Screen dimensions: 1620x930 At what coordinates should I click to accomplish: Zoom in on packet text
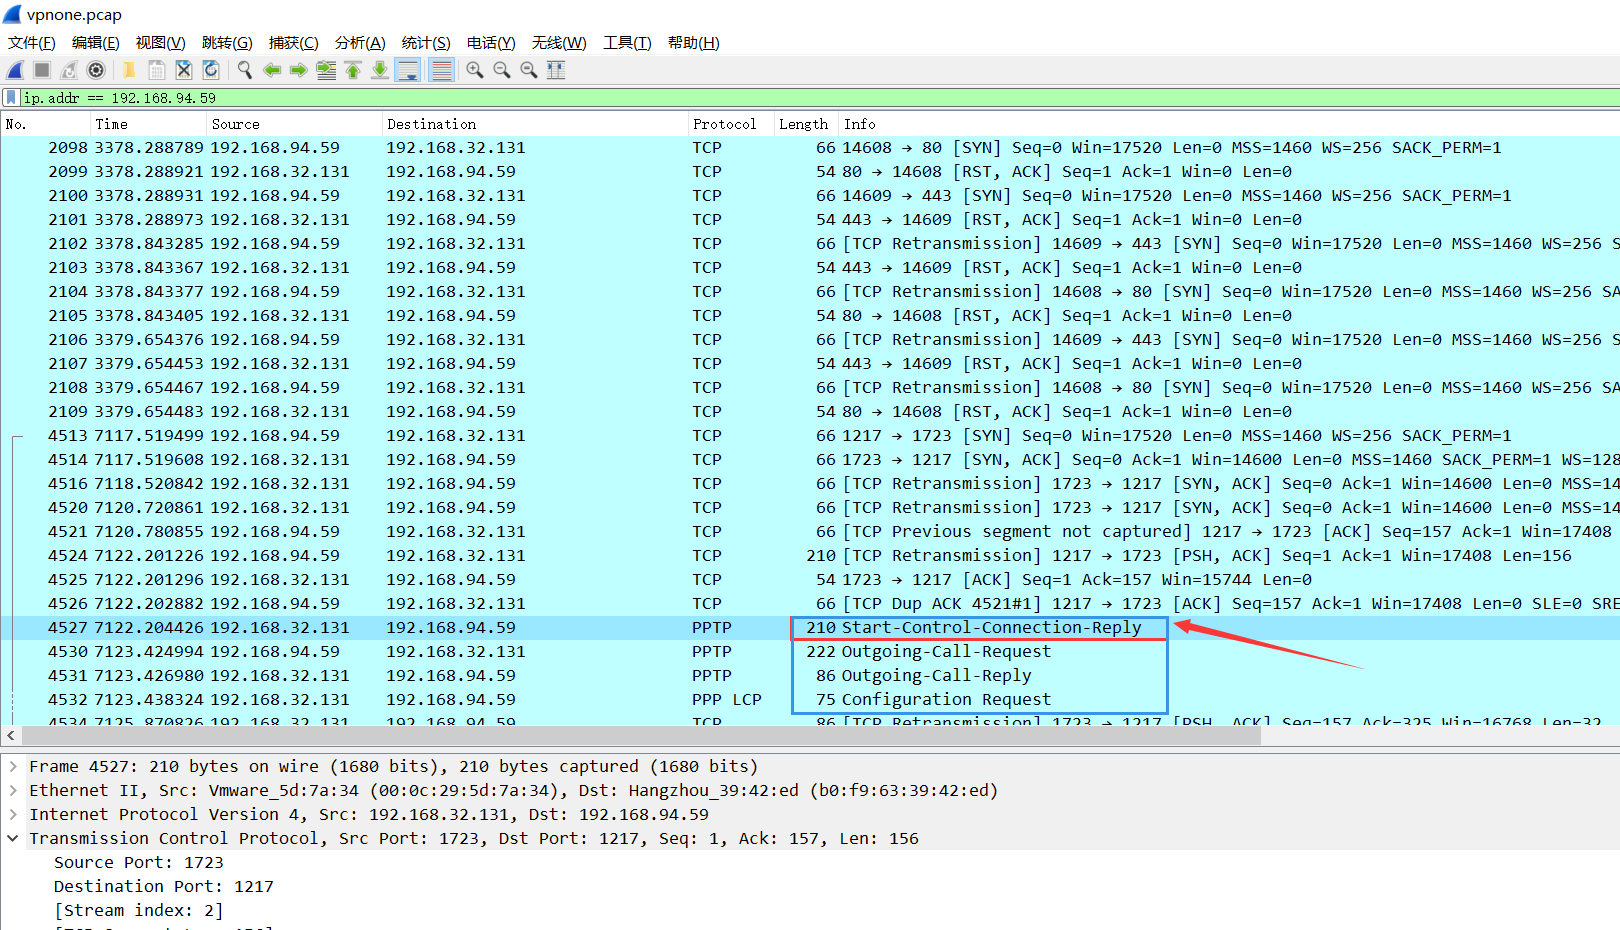click(x=475, y=70)
